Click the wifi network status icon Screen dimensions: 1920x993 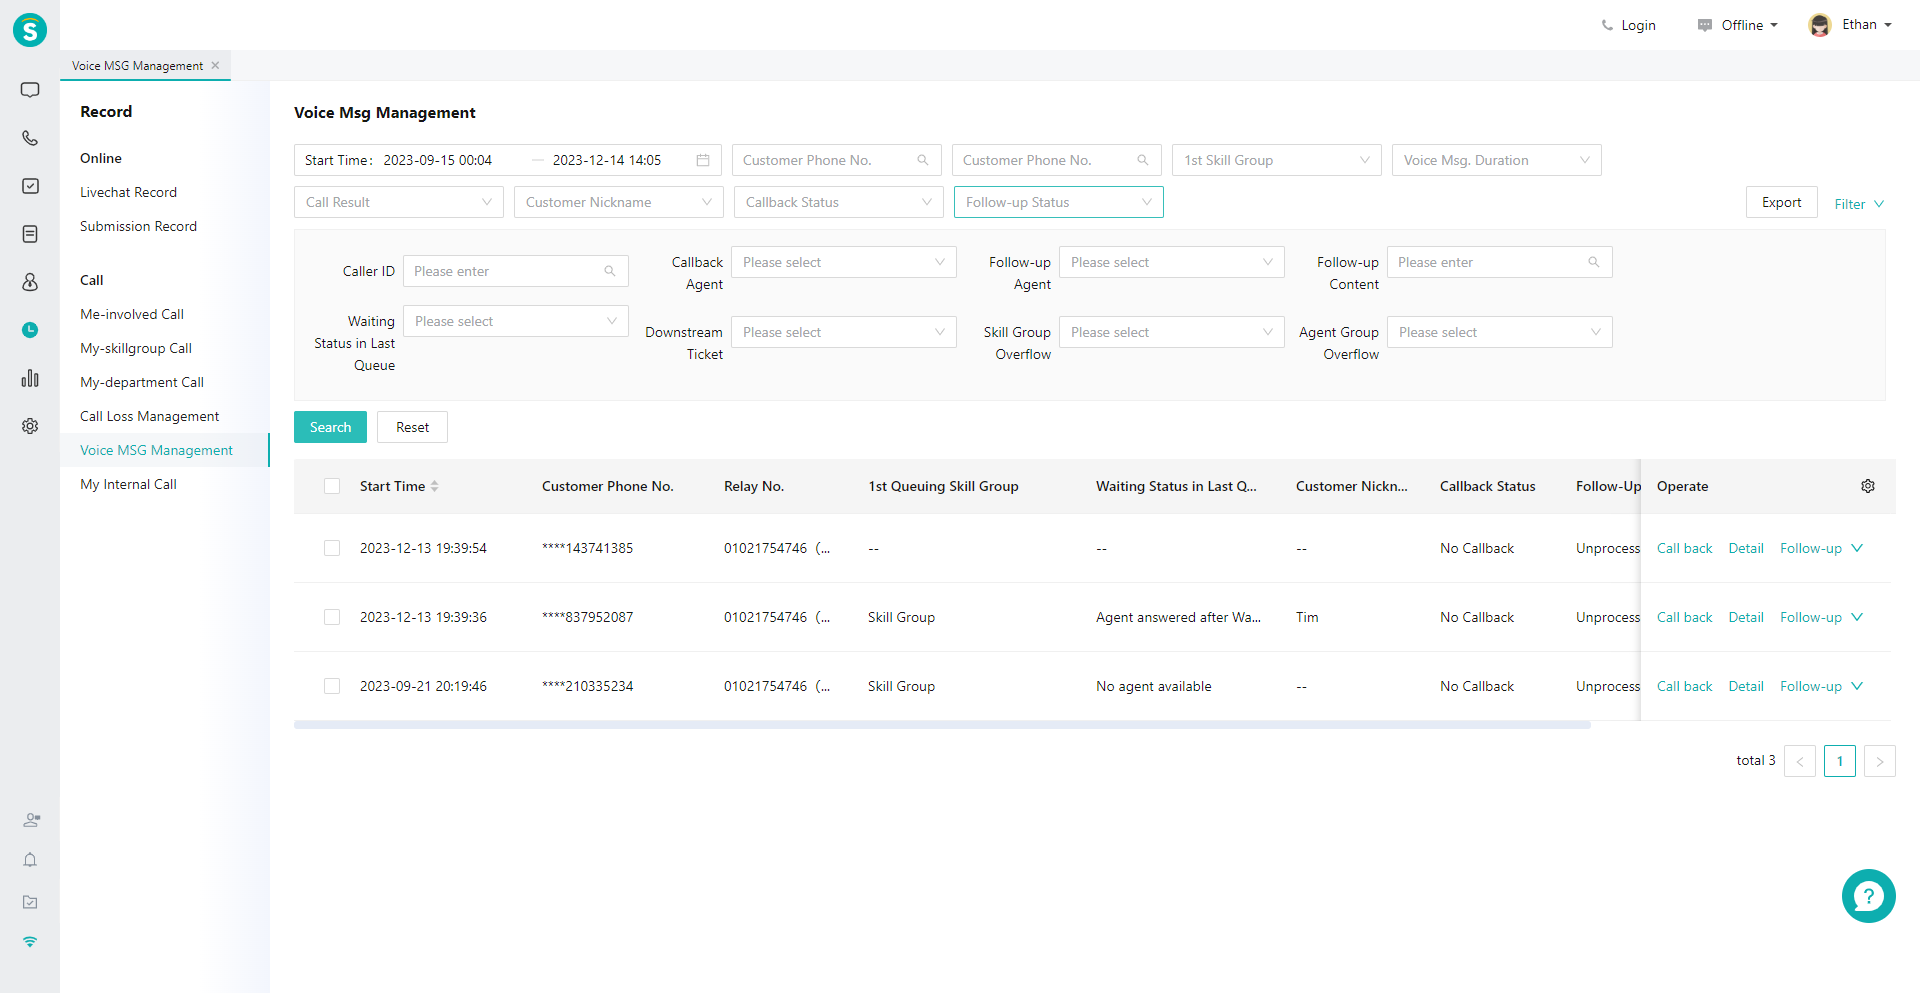click(x=30, y=942)
